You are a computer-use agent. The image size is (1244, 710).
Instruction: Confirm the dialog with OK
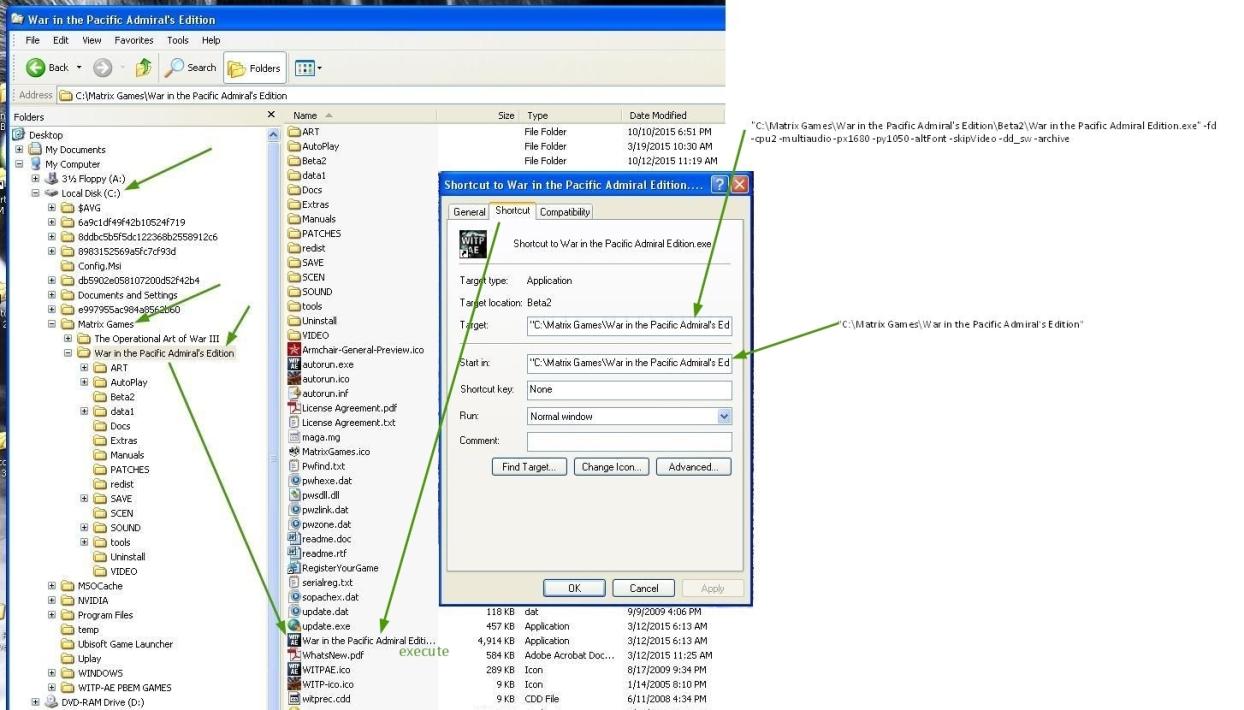pyautogui.click(x=574, y=588)
